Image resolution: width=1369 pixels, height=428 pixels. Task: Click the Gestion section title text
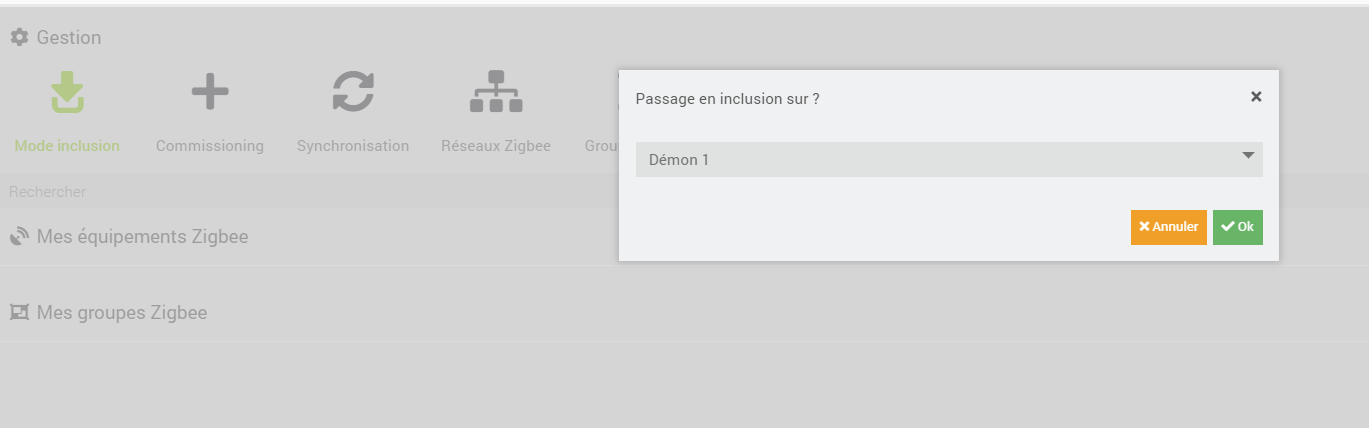(69, 38)
